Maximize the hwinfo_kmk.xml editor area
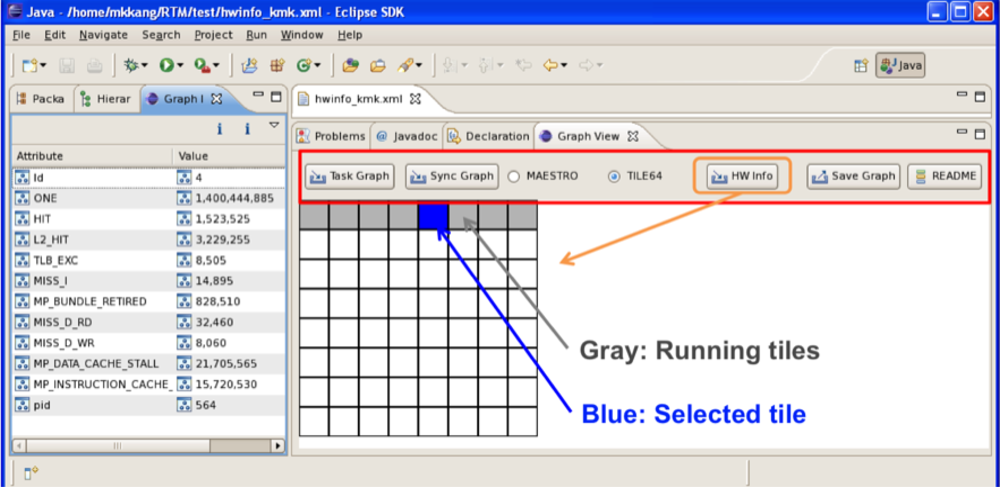 tap(980, 97)
